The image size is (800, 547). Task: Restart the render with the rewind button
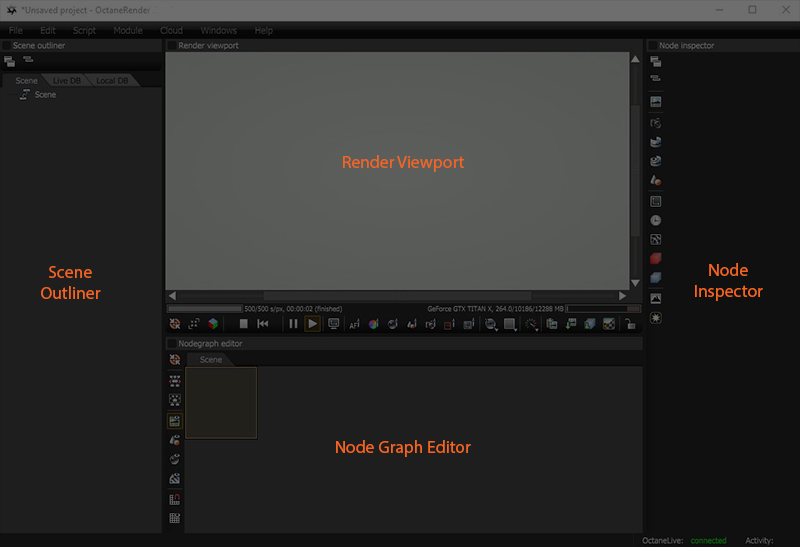(x=263, y=324)
